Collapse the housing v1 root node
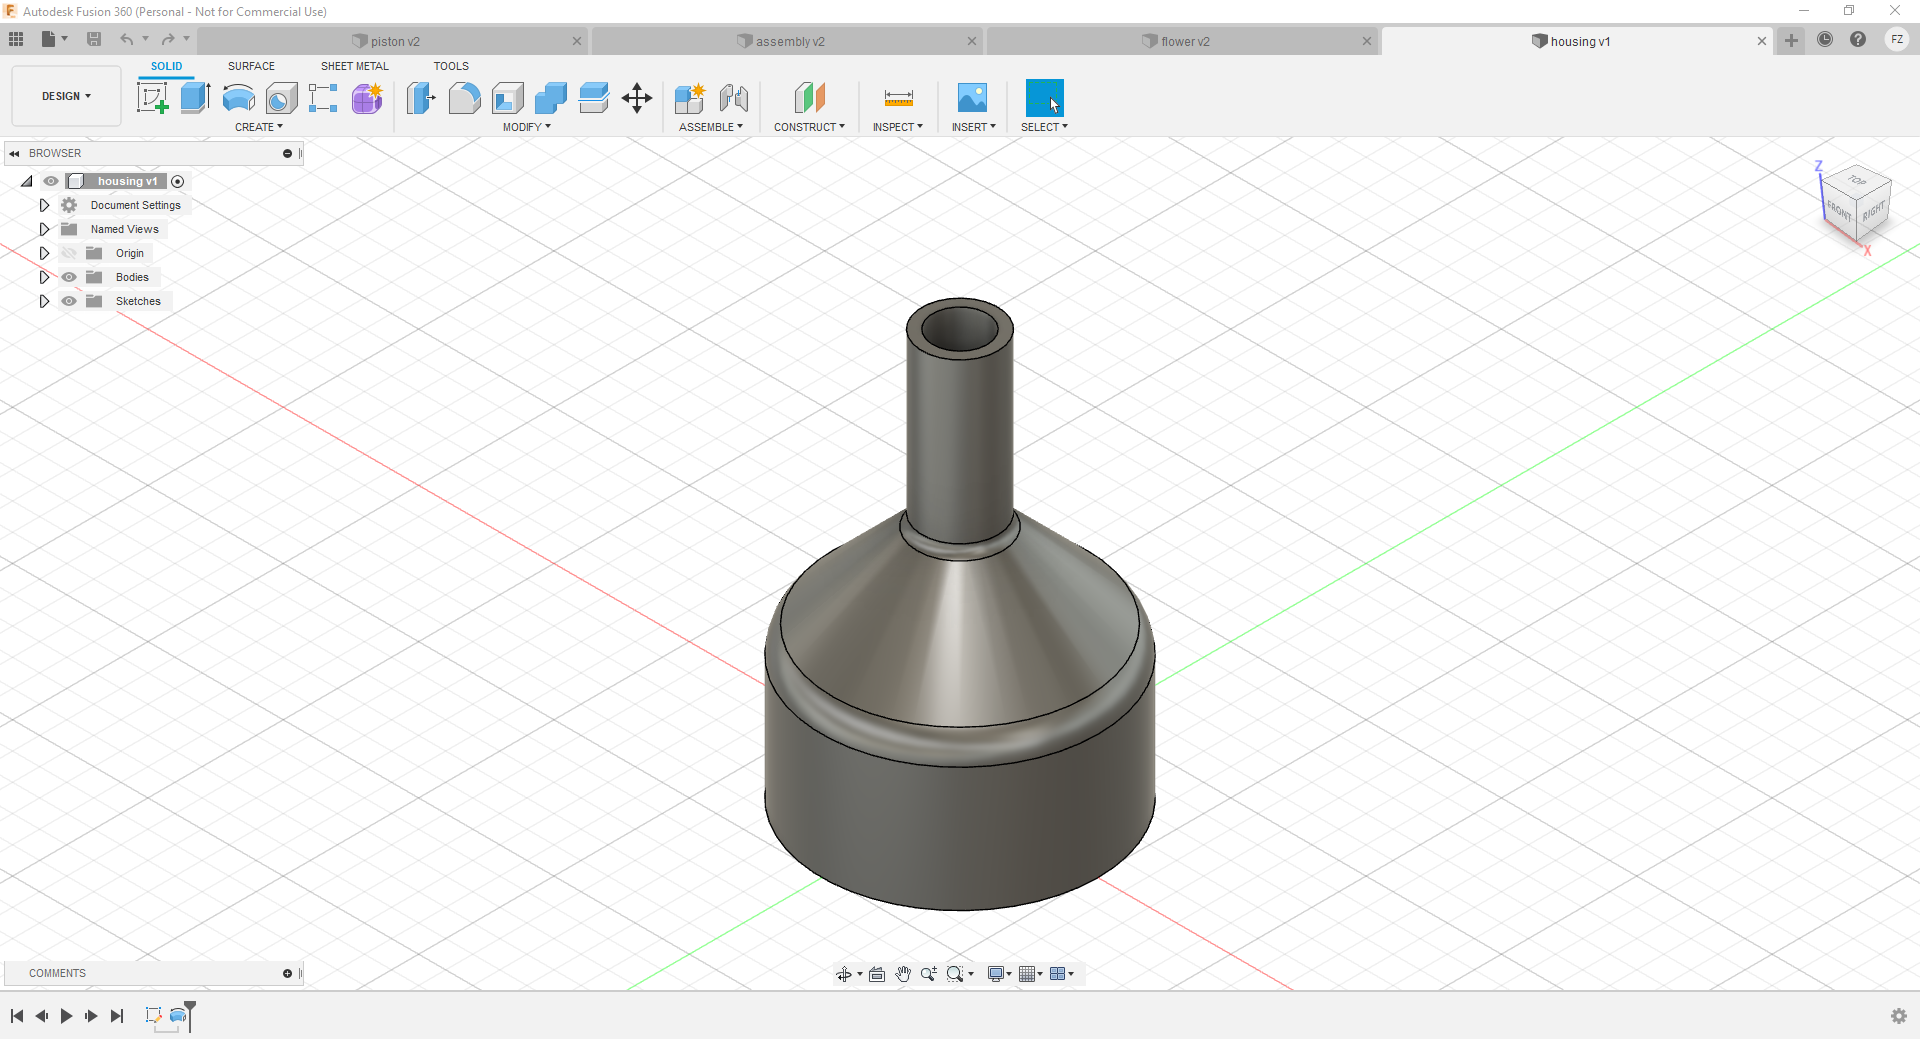The width and height of the screenshot is (1920, 1039). [x=27, y=181]
